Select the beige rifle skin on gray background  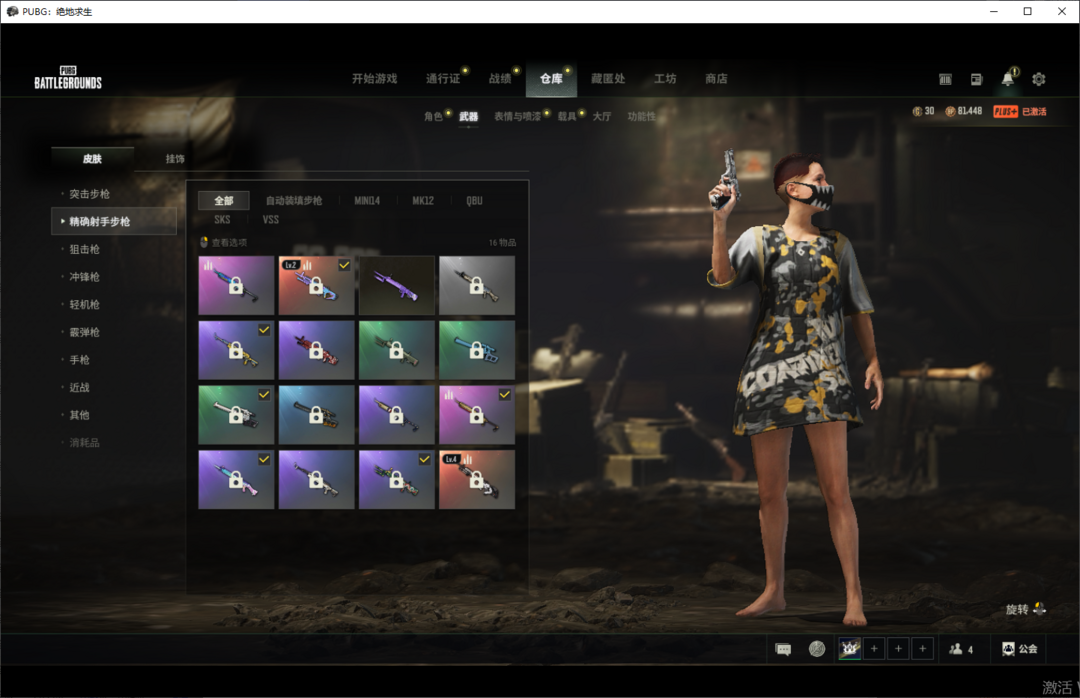(x=477, y=285)
